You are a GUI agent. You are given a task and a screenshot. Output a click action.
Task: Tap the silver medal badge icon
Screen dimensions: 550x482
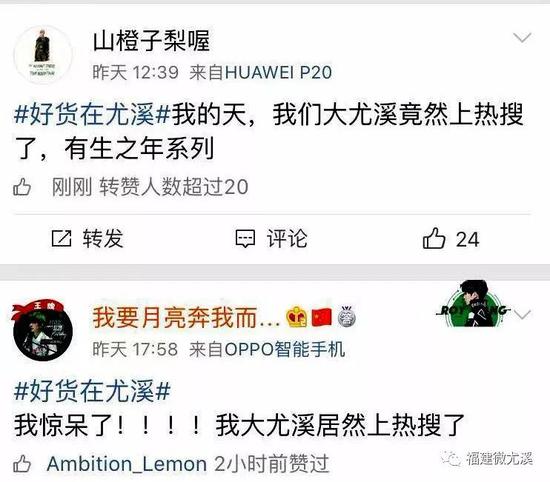coord(347,317)
